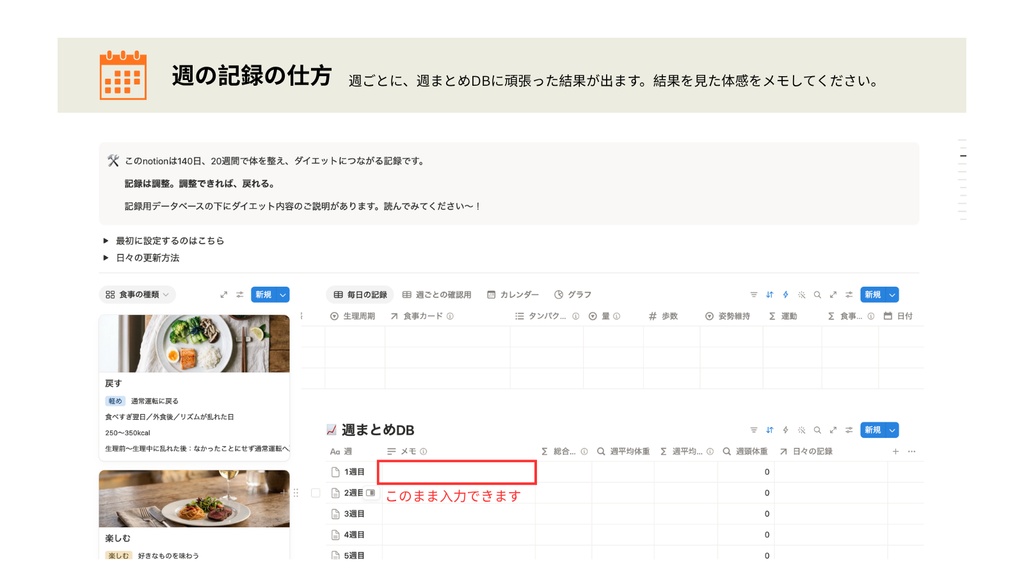
Task: Open the 生理周期 column header menu
Action: click(353, 316)
